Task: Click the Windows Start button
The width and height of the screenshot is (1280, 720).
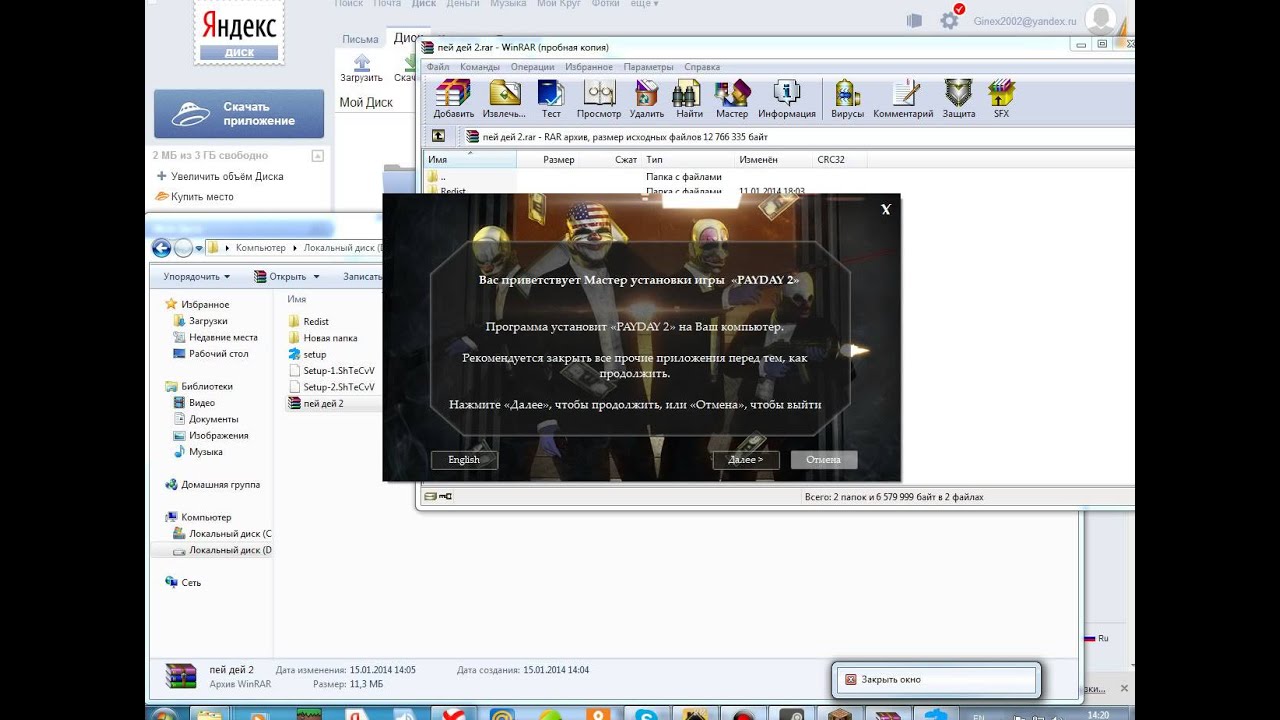Action: [x=164, y=715]
